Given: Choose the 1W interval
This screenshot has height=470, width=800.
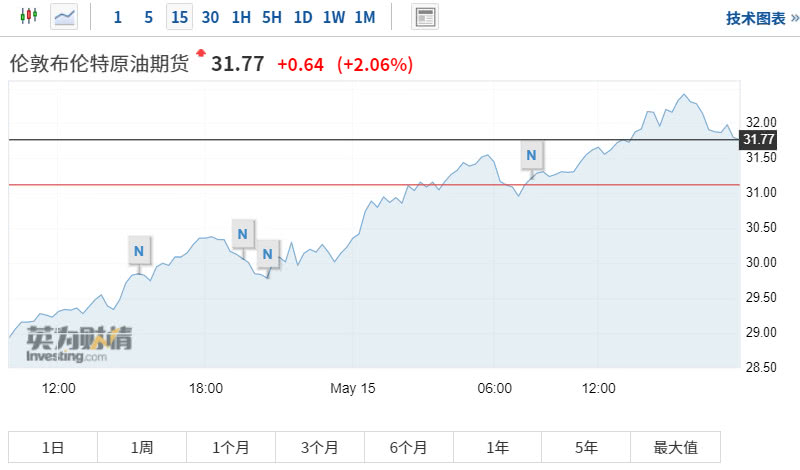Looking at the screenshot, I should point(334,17).
